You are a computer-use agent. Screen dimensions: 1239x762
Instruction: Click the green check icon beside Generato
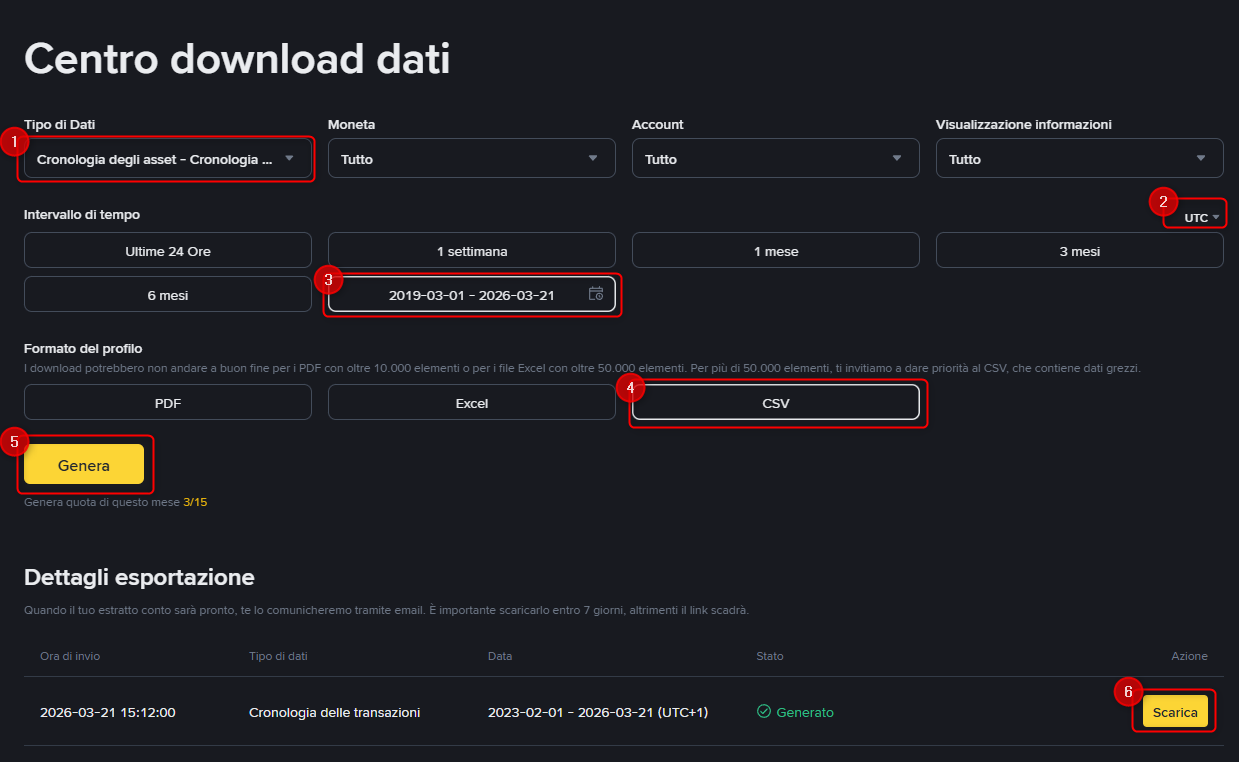pyautogui.click(x=762, y=712)
